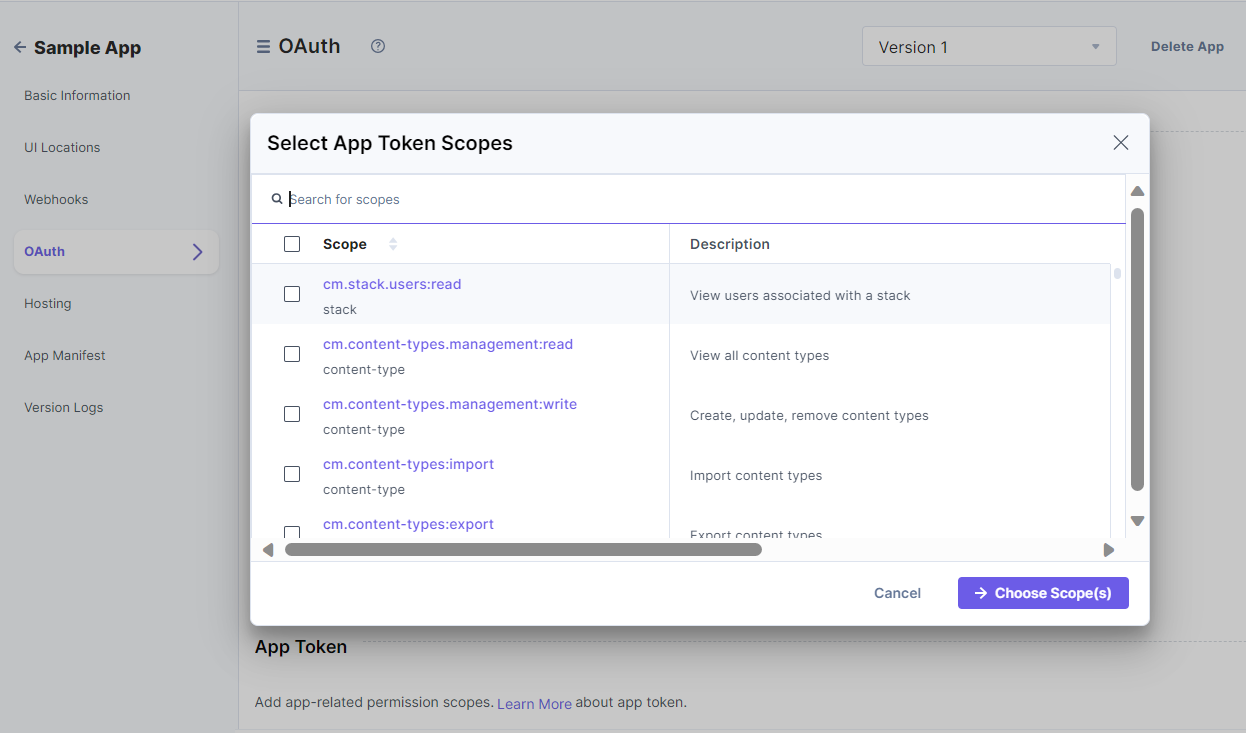Click the hamburger menu icon beside OAuth
Screen dimensions: 1246x733
click(263, 47)
